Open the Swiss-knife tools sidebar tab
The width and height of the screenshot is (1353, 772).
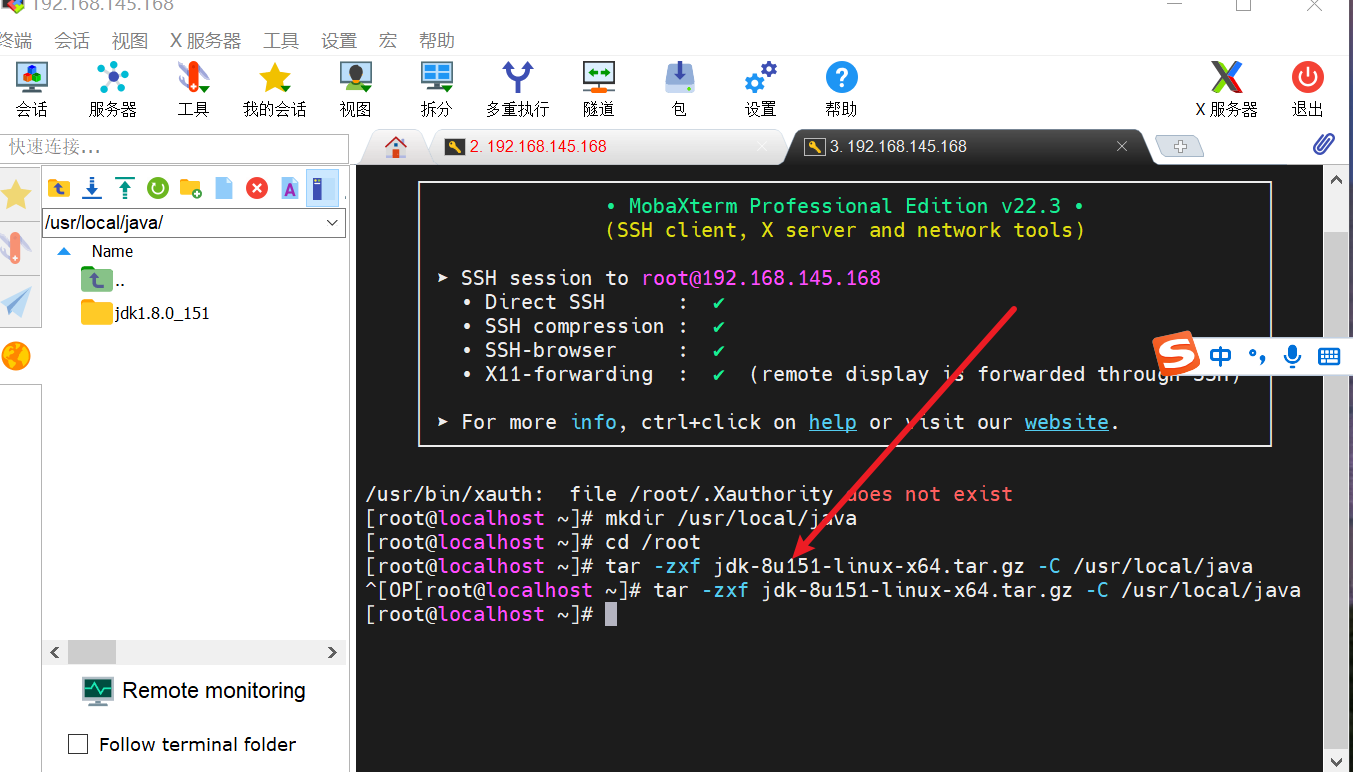pos(15,248)
